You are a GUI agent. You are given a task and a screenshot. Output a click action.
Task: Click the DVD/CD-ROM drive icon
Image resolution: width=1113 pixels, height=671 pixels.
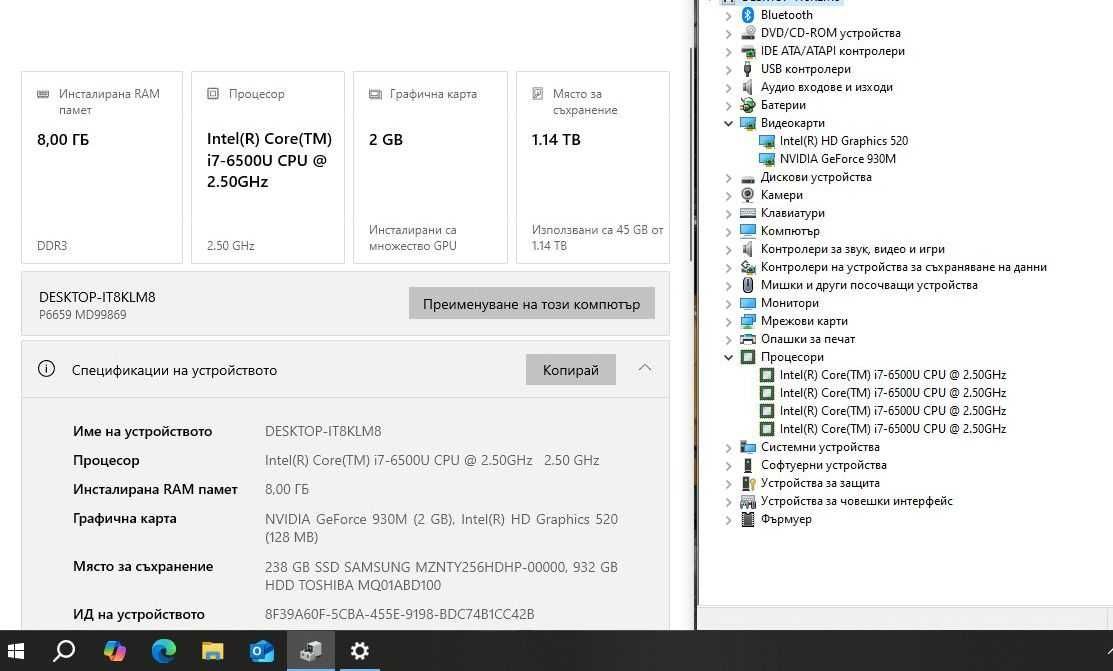[x=747, y=33]
